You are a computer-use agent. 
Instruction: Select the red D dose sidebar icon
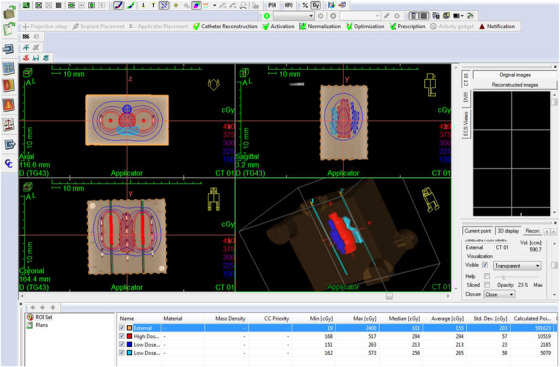point(9,85)
